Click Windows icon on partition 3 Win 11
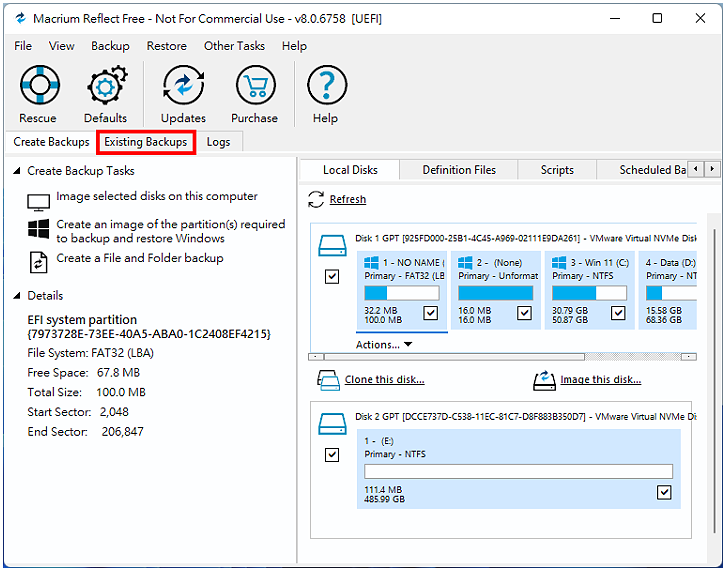 559,263
